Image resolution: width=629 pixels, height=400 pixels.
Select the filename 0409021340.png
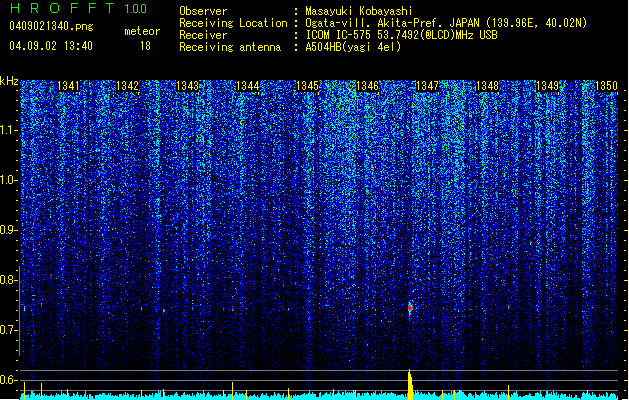coord(51,26)
